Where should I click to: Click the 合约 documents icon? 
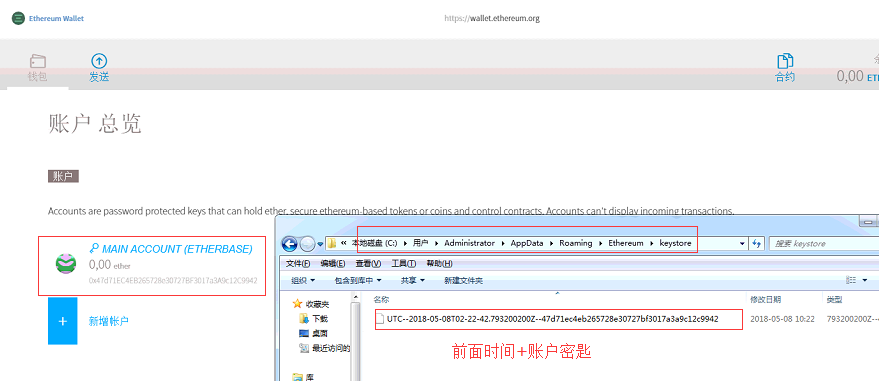785,61
